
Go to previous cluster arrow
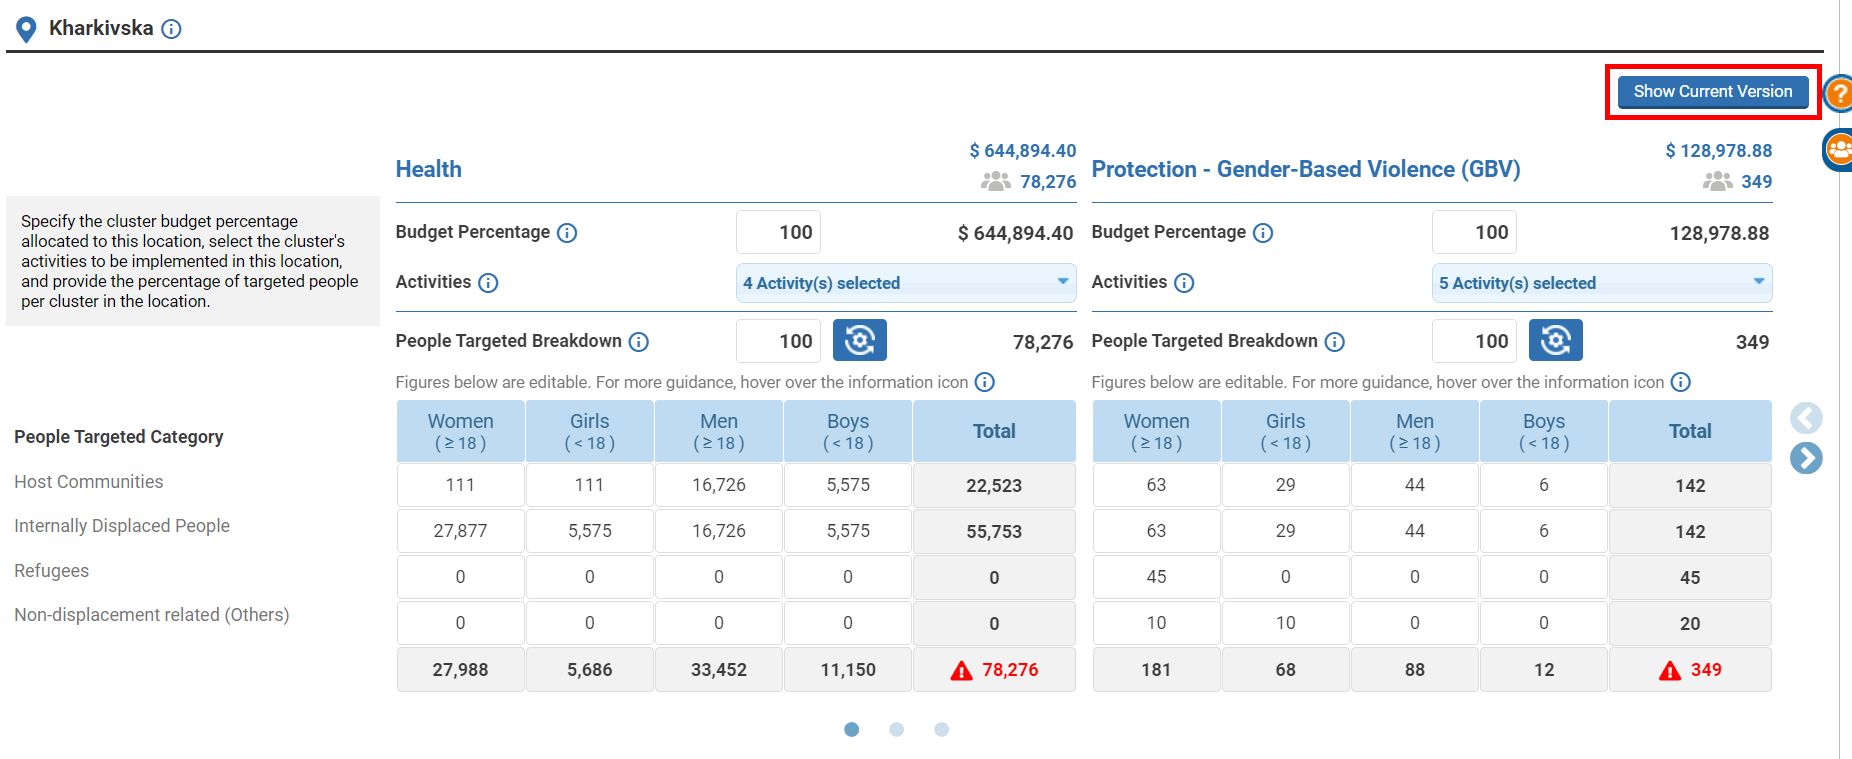(1806, 418)
